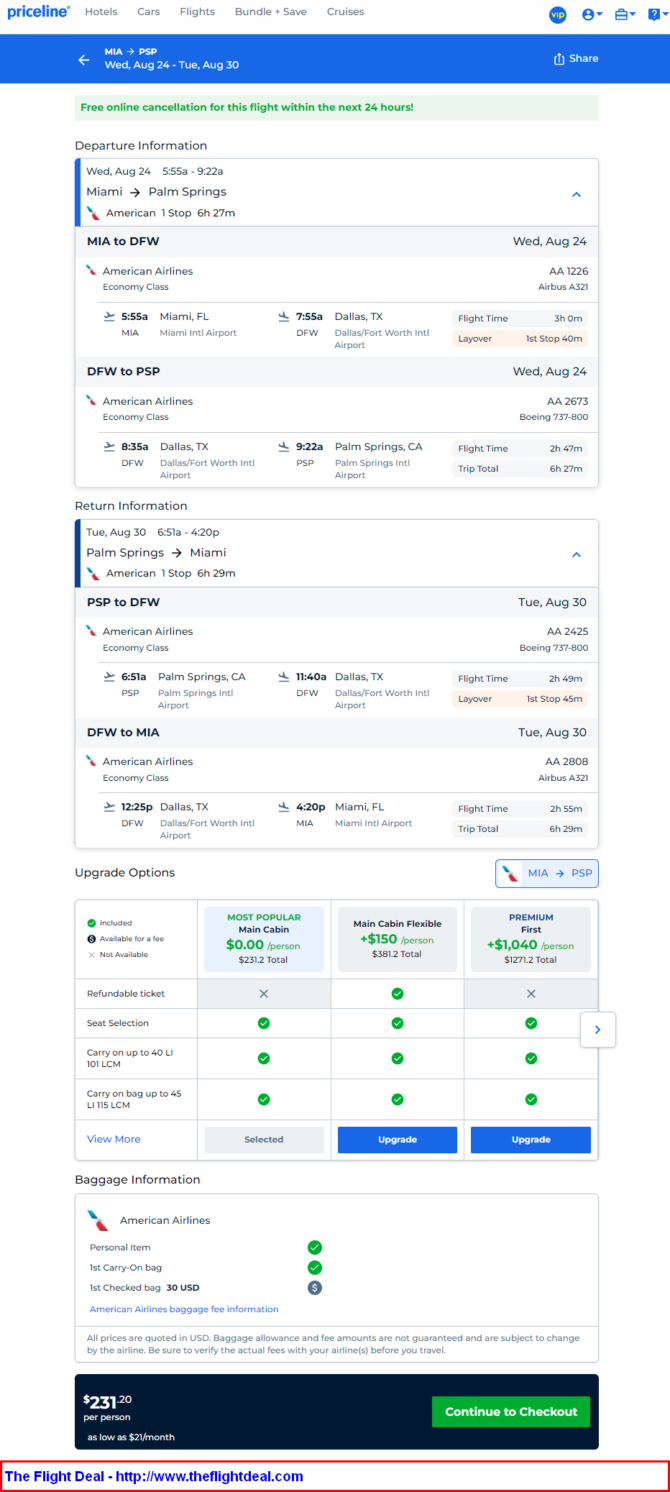Open the Cruises tab
The height and width of the screenshot is (1492, 670).
coord(345,12)
